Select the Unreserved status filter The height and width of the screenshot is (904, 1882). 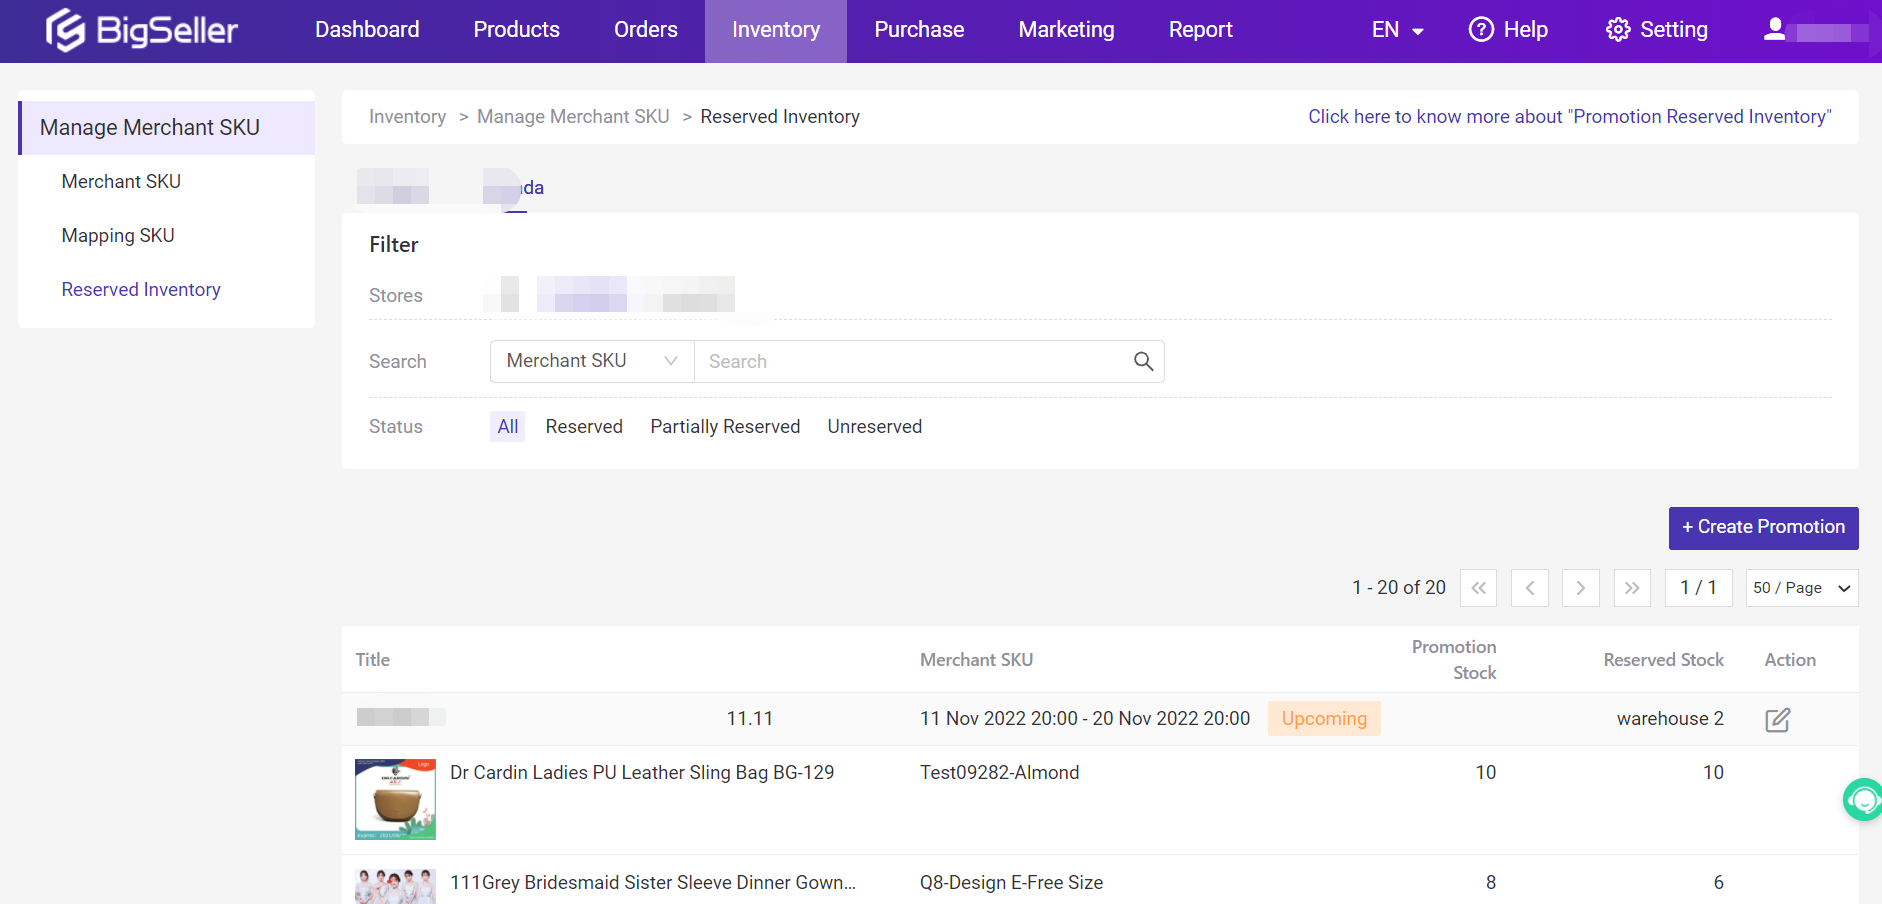click(x=874, y=427)
